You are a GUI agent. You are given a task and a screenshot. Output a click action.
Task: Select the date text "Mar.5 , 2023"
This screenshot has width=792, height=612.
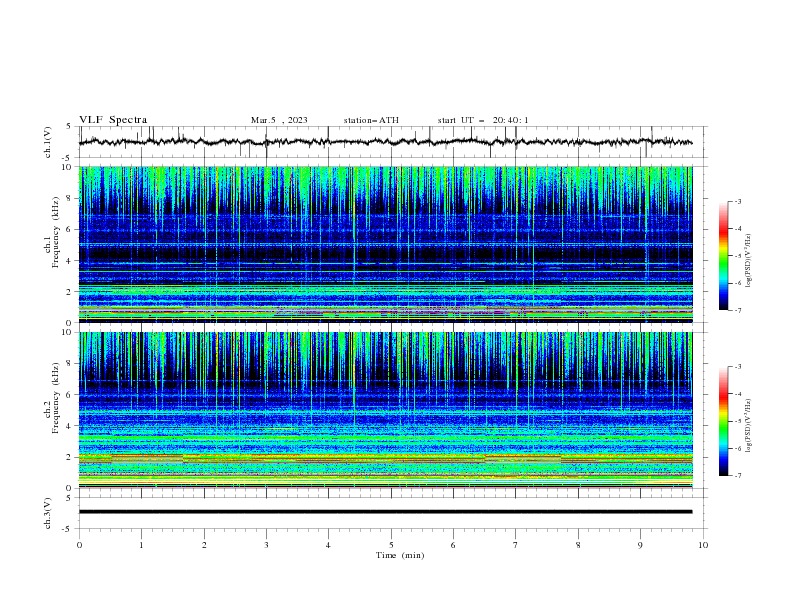pos(279,120)
